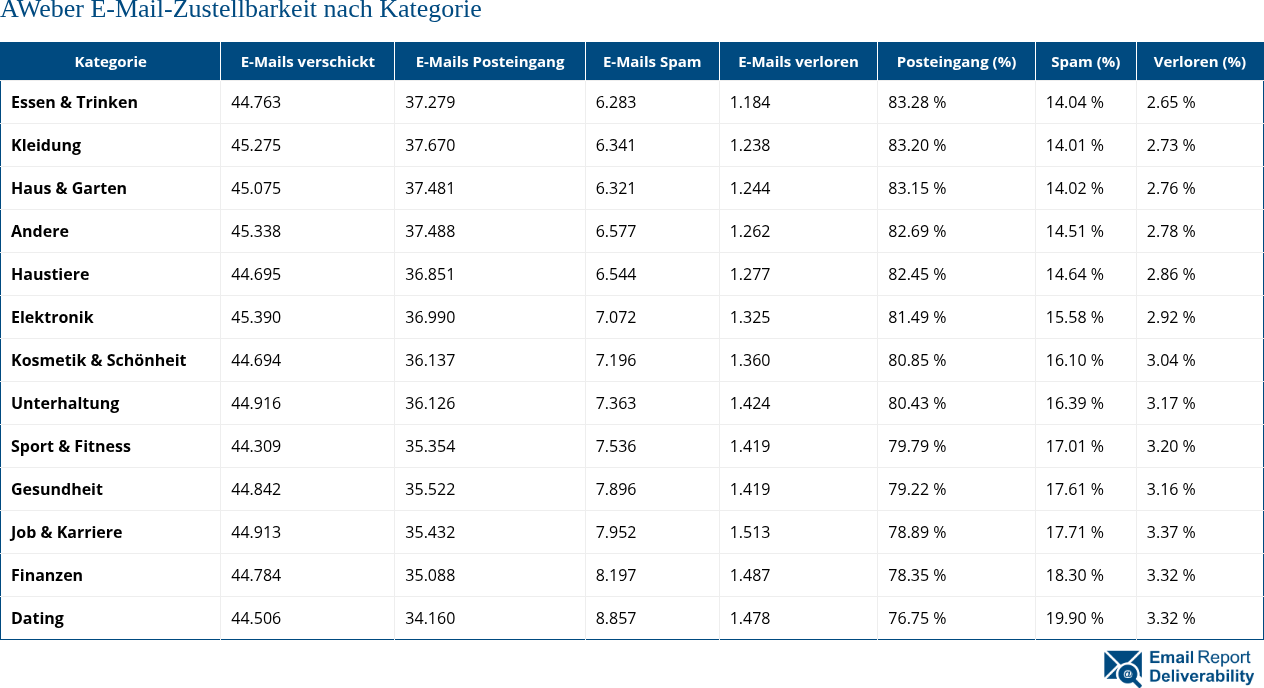Sort by E-Mails verloren header

[798, 62]
